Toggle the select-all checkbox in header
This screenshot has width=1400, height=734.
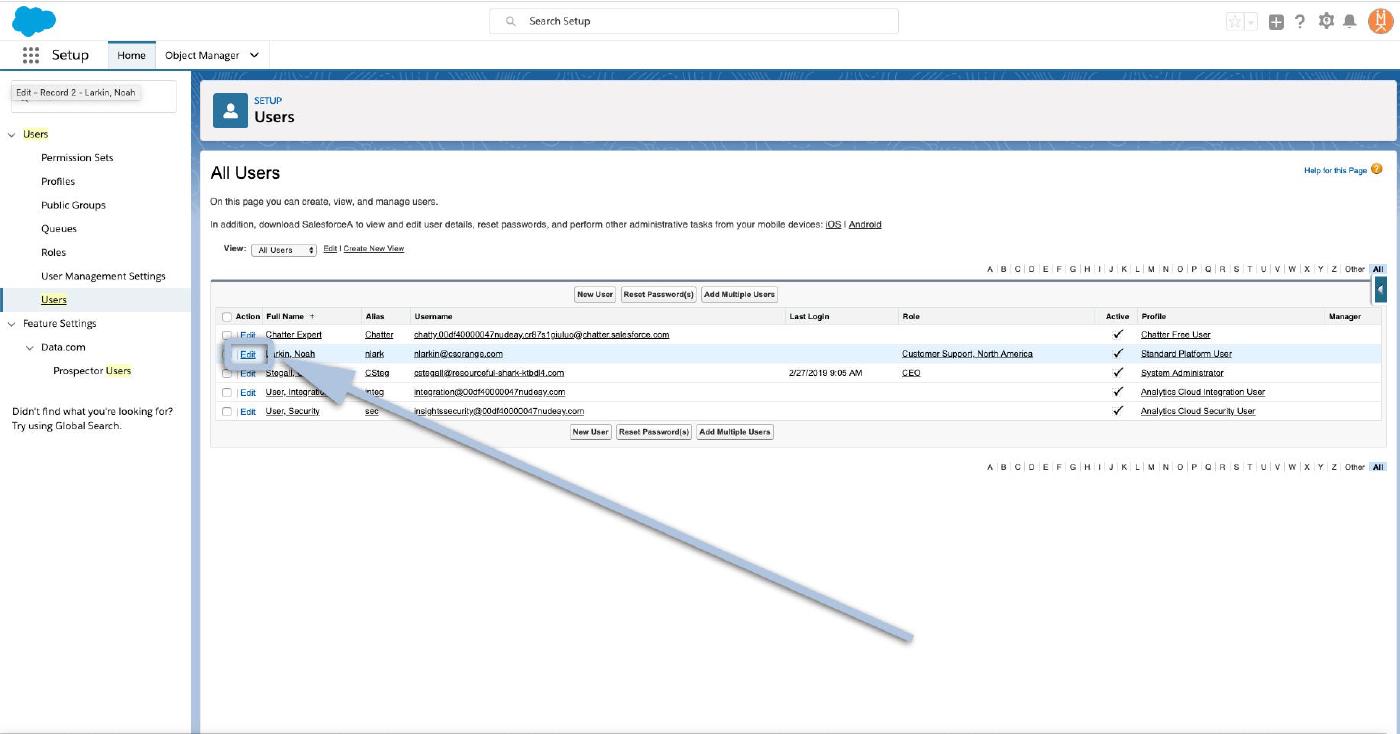coord(227,317)
